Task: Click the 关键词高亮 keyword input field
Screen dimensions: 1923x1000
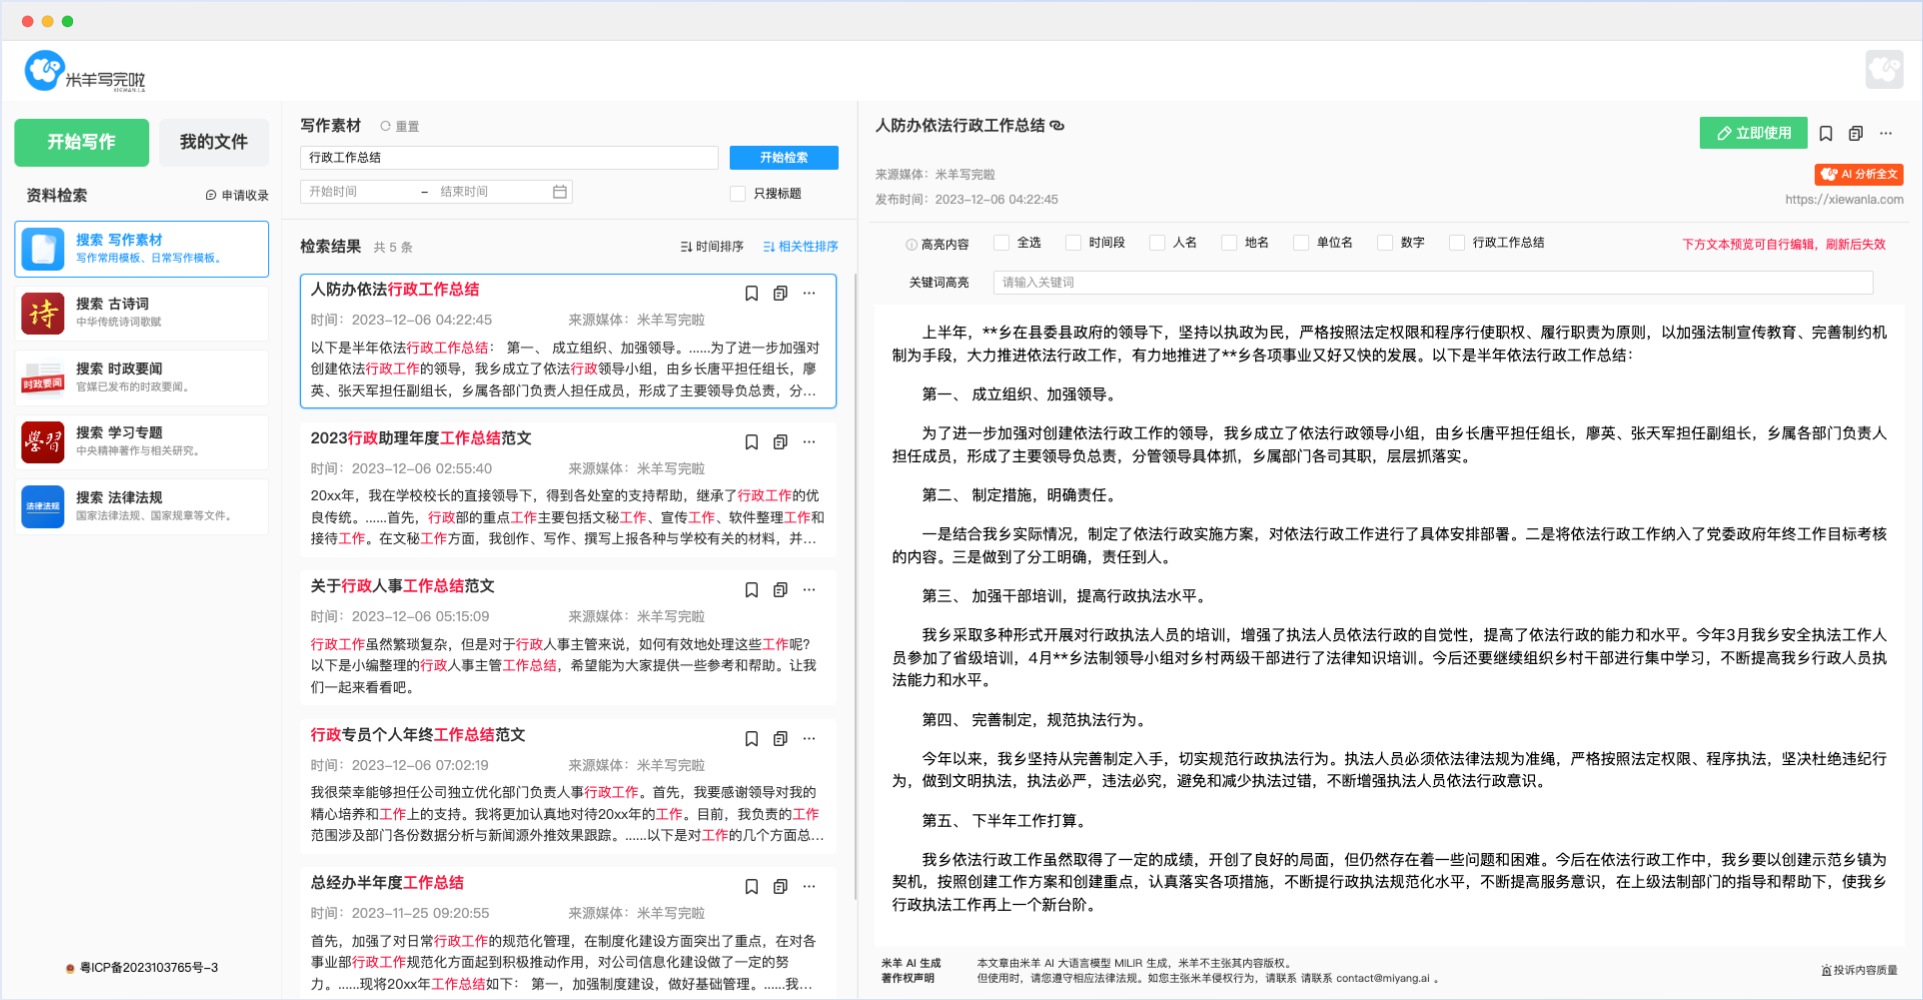Action: click(1433, 282)
